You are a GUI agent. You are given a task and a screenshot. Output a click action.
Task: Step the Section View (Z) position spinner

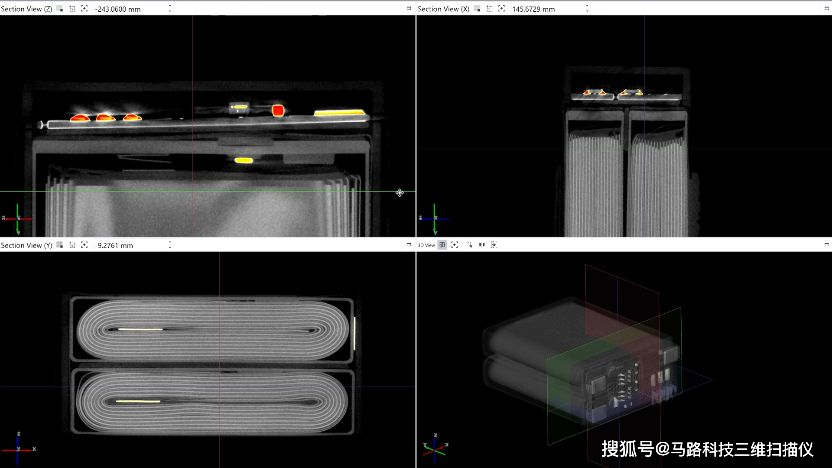pos(170,9)
